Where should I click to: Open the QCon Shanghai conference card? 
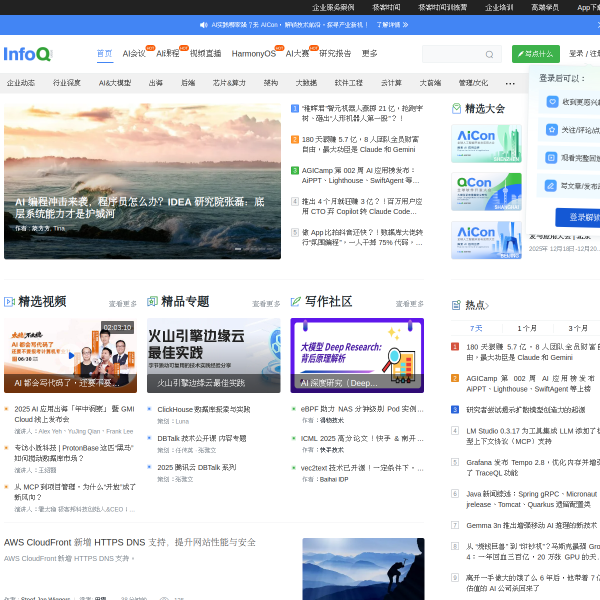[x=486, y=192]
